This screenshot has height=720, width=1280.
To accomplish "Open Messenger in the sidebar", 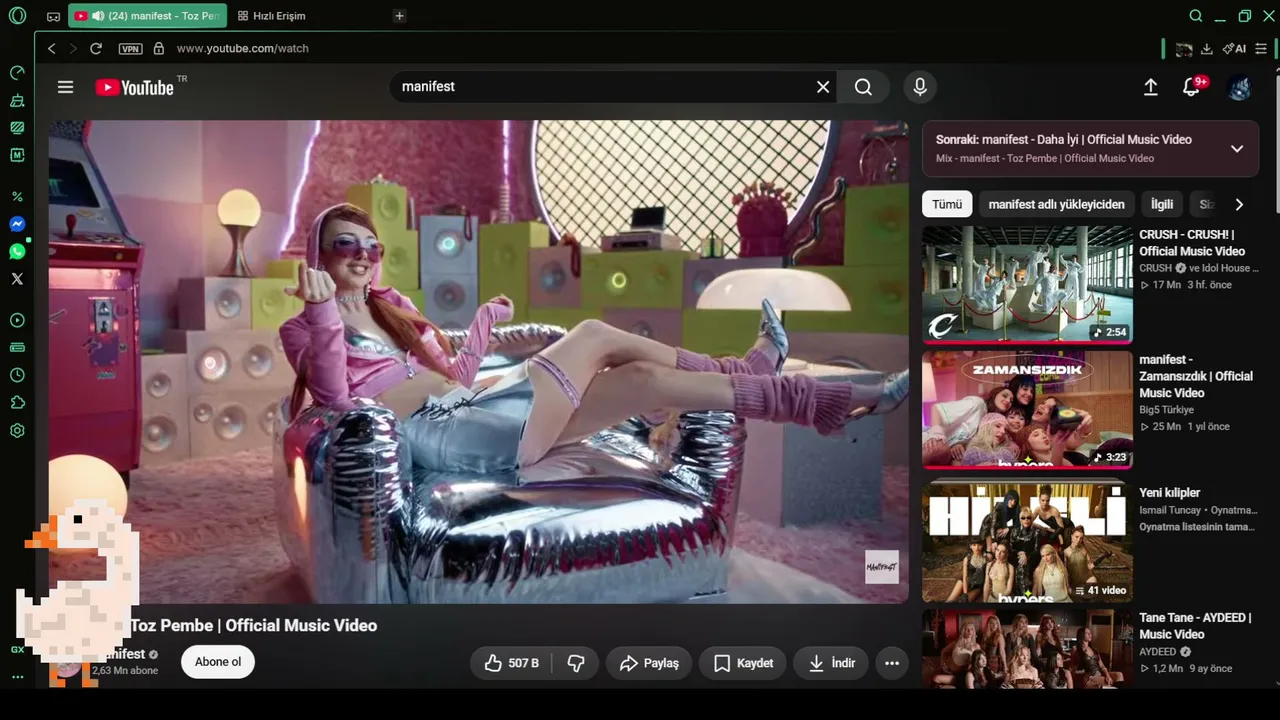I will pos(17,224).
